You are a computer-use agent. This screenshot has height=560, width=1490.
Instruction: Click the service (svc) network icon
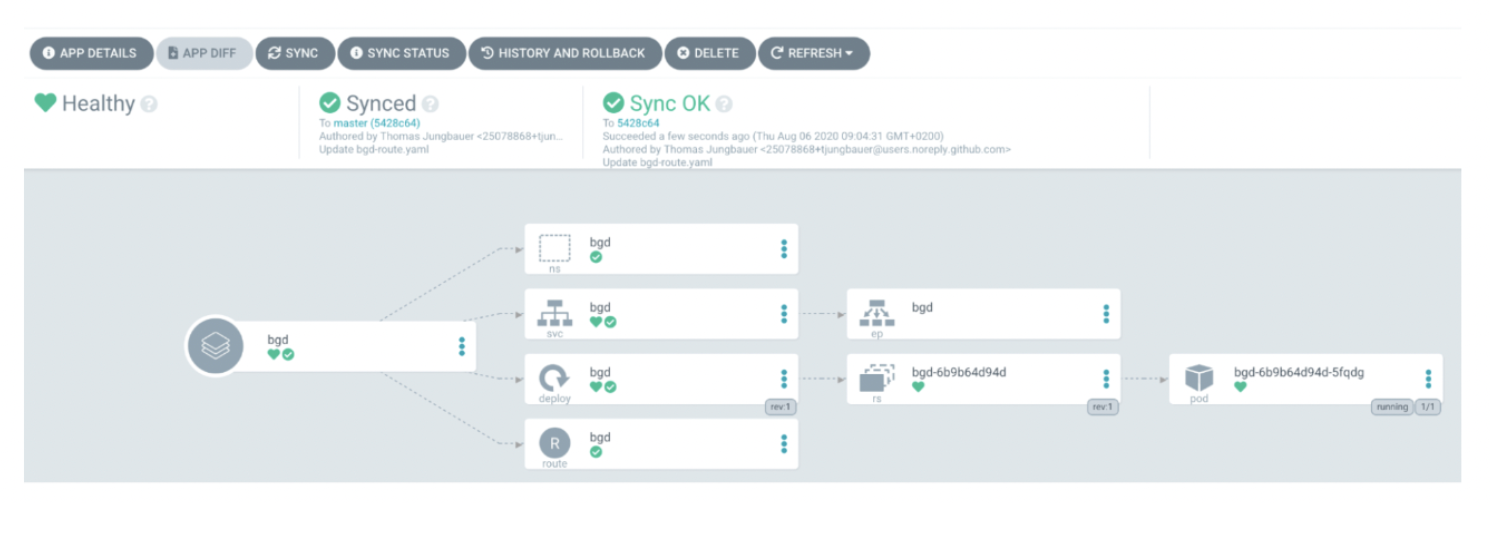(x=554, y=312)
